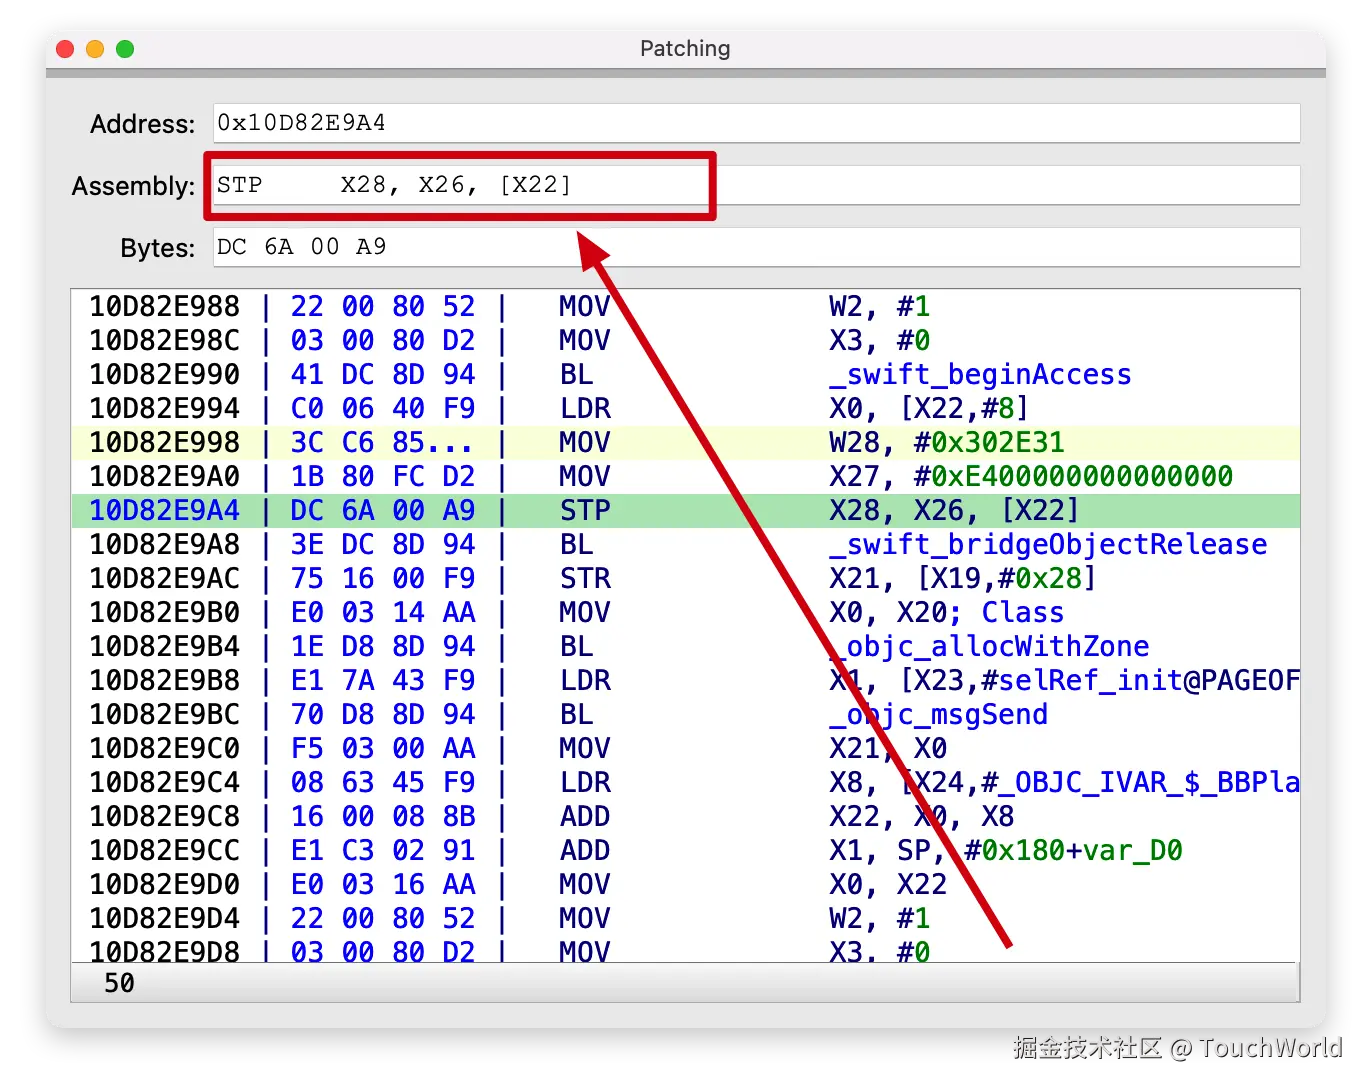This screenshot has width=1372, height=1090.
Task: Select row at address 10D82E98C
Action: tap(685, 340)
